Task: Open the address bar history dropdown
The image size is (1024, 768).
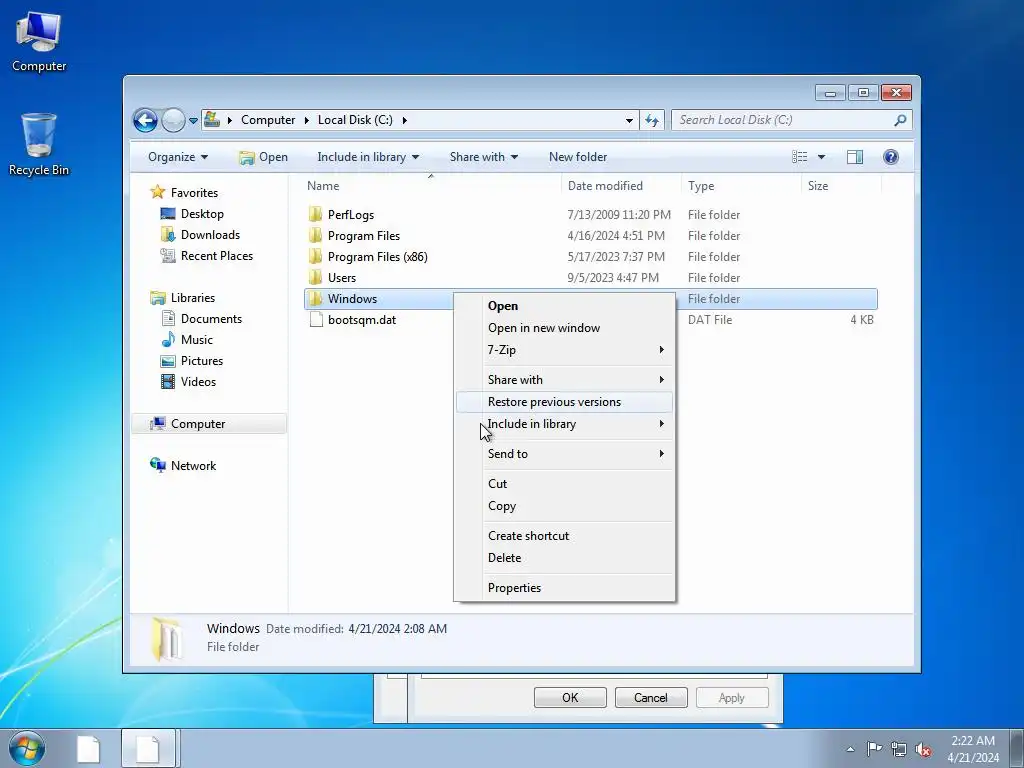Action: click(629, 120)
